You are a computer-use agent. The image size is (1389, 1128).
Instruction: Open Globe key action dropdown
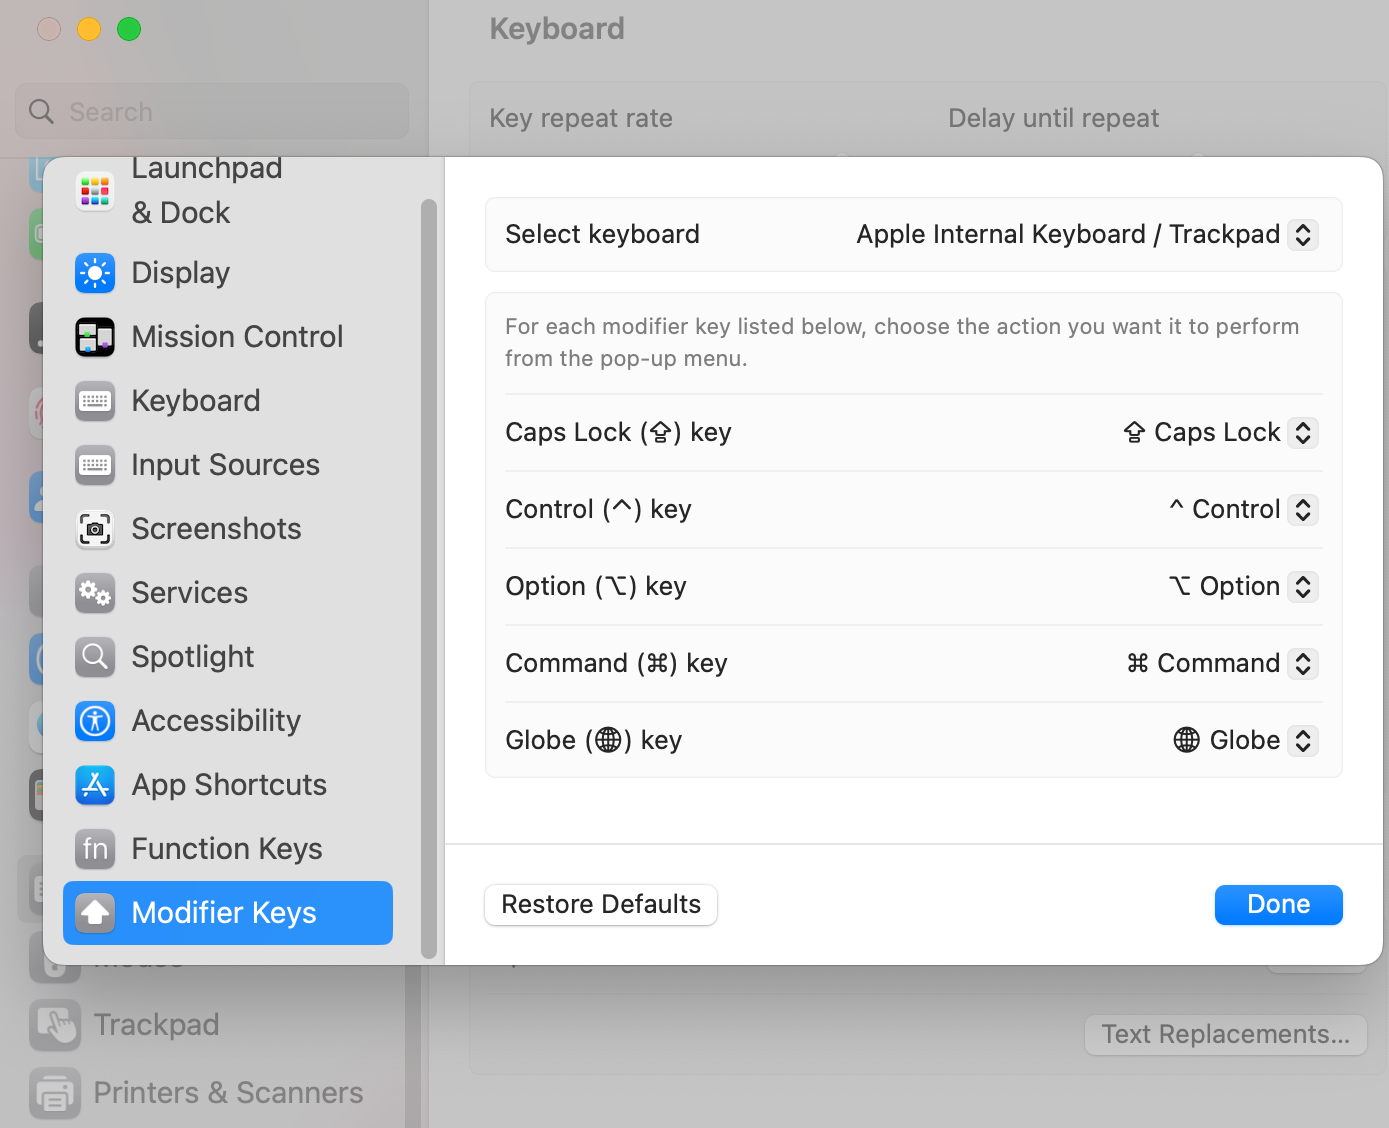[1303, 741]
